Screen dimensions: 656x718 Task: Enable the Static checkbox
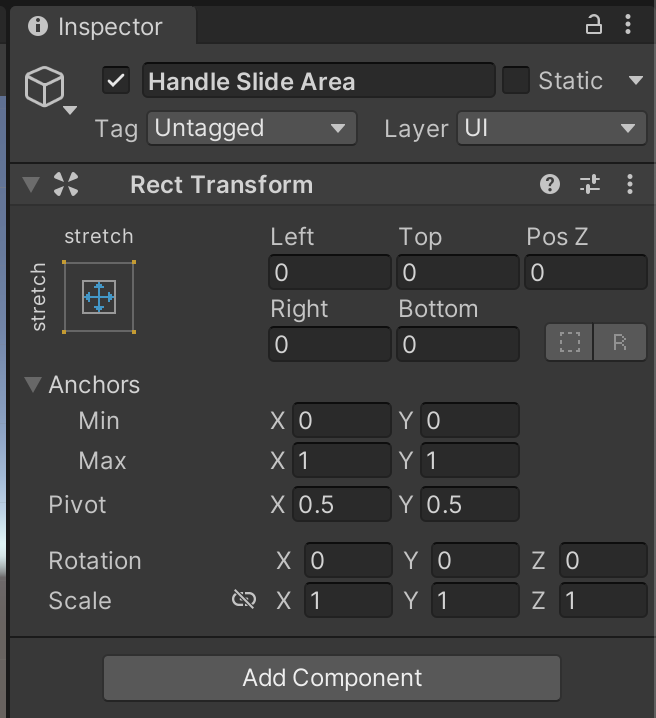pos(516,81)
